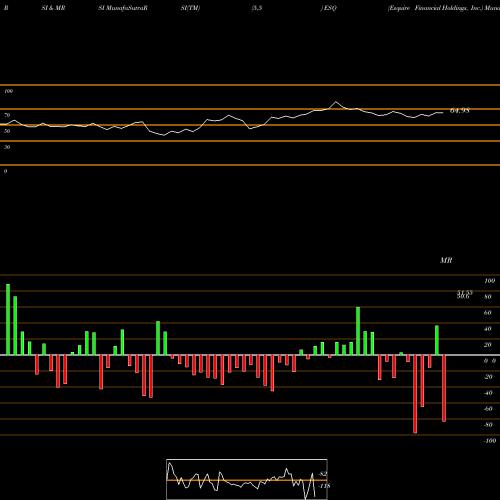Click the "ESQ" ticker symbol in header
Image resolution: width=500 pixels, height=500 pixels.
(x=330, y=8)
